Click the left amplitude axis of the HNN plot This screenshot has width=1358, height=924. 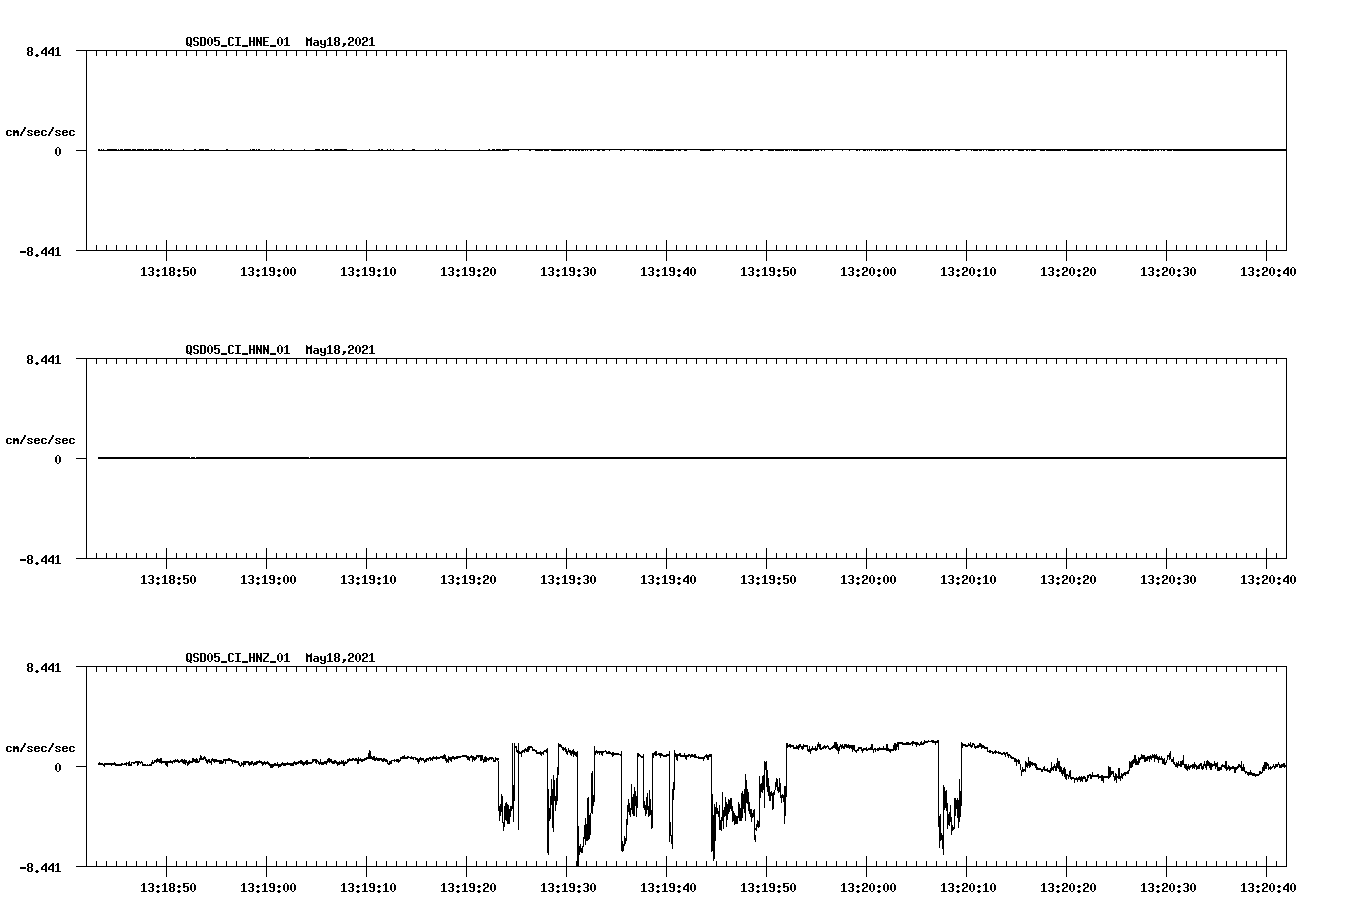(x=85, y=460)
